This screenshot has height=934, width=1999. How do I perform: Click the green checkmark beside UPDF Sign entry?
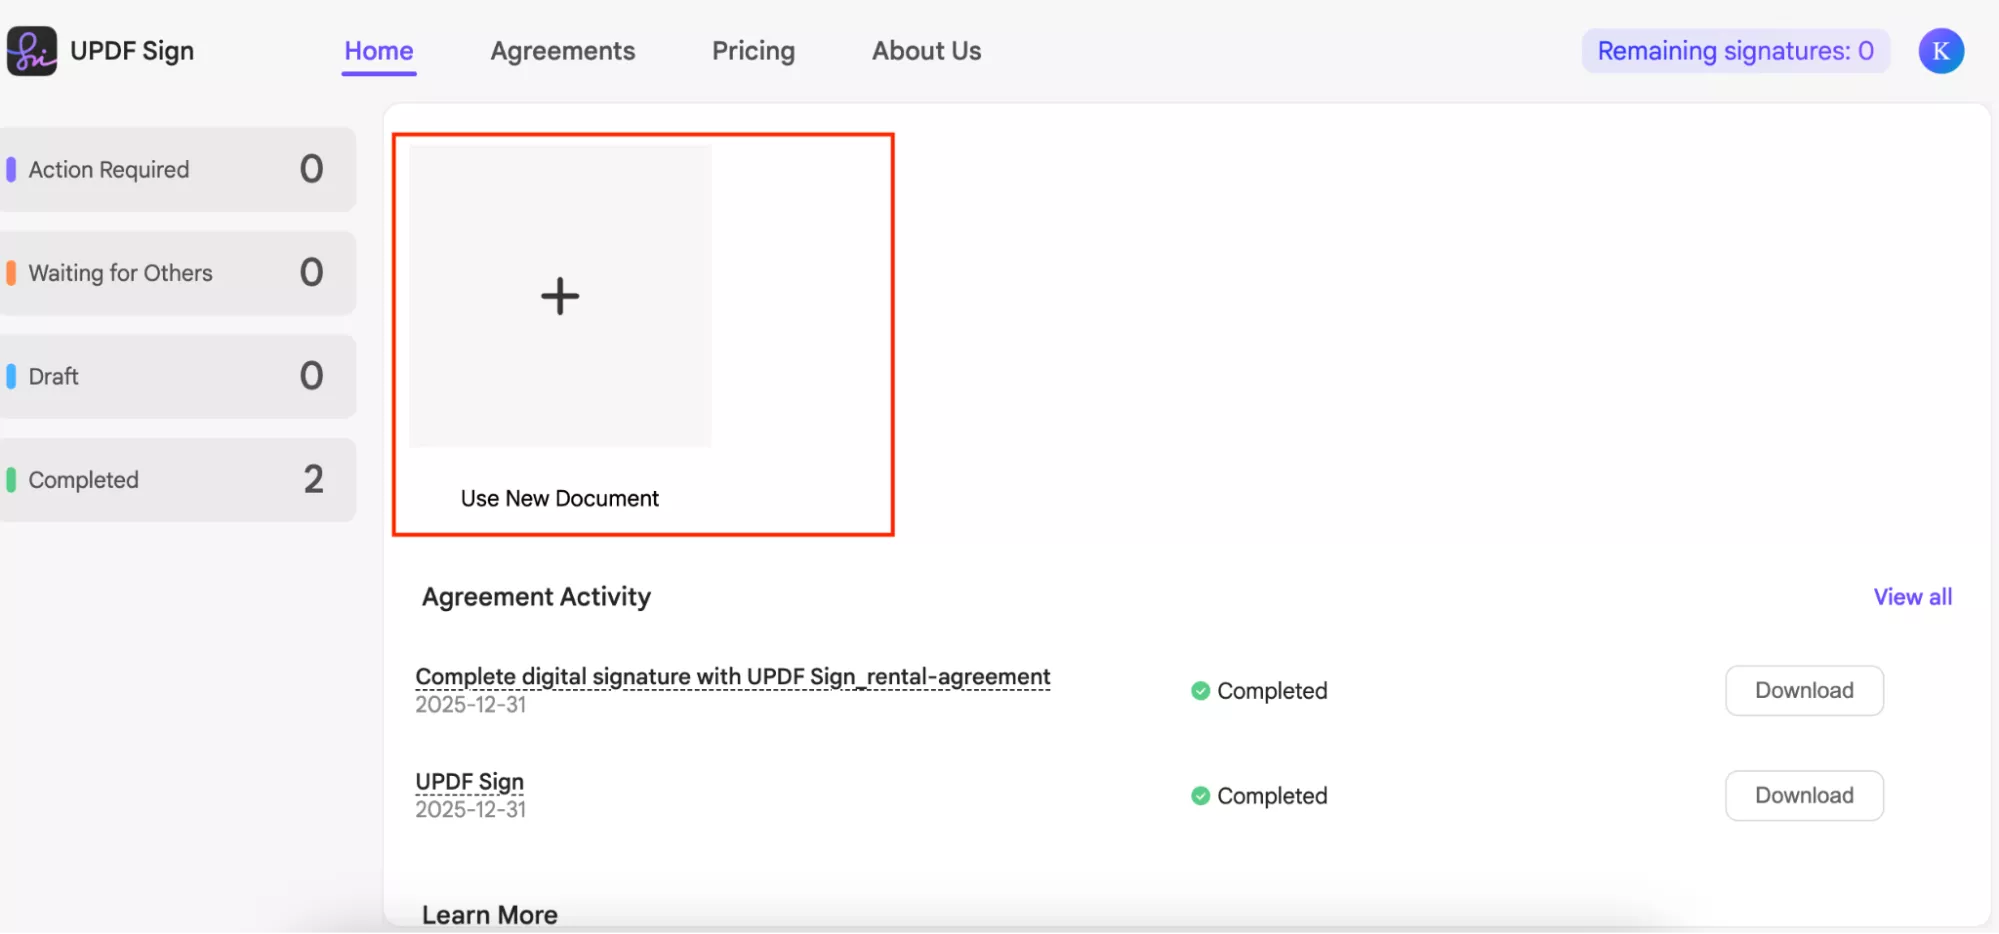pos(1199,795)
